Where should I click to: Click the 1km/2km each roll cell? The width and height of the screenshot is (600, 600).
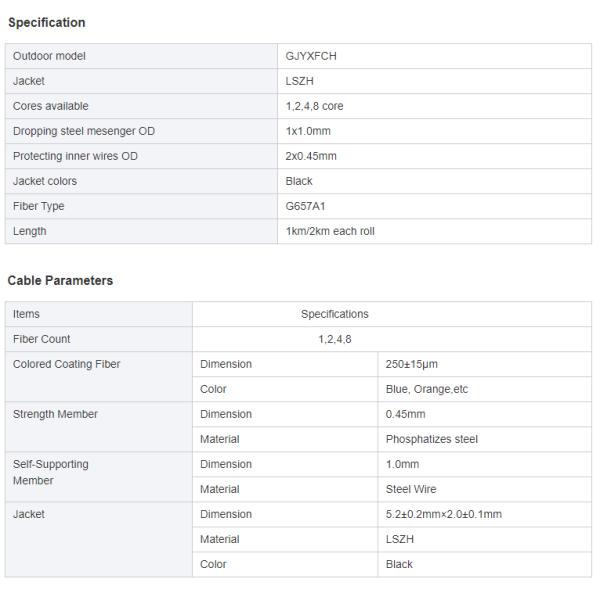tap(330, 231)
